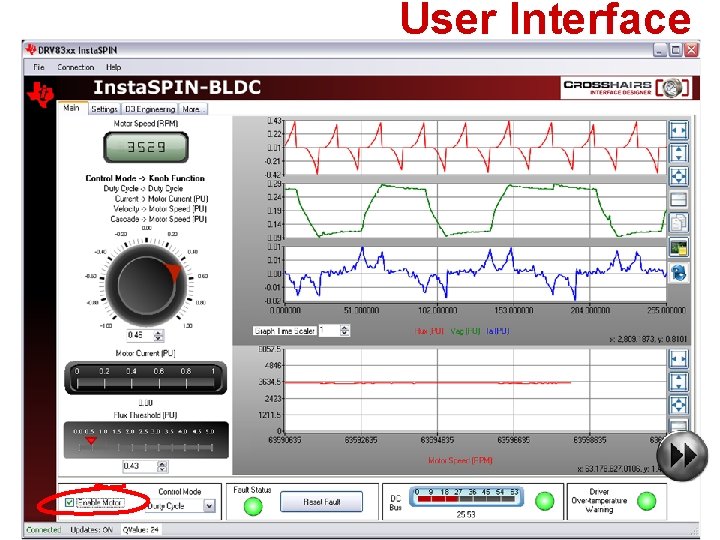720x540 pixels.
Task: Open the Help menu
Action: point(113,67)
